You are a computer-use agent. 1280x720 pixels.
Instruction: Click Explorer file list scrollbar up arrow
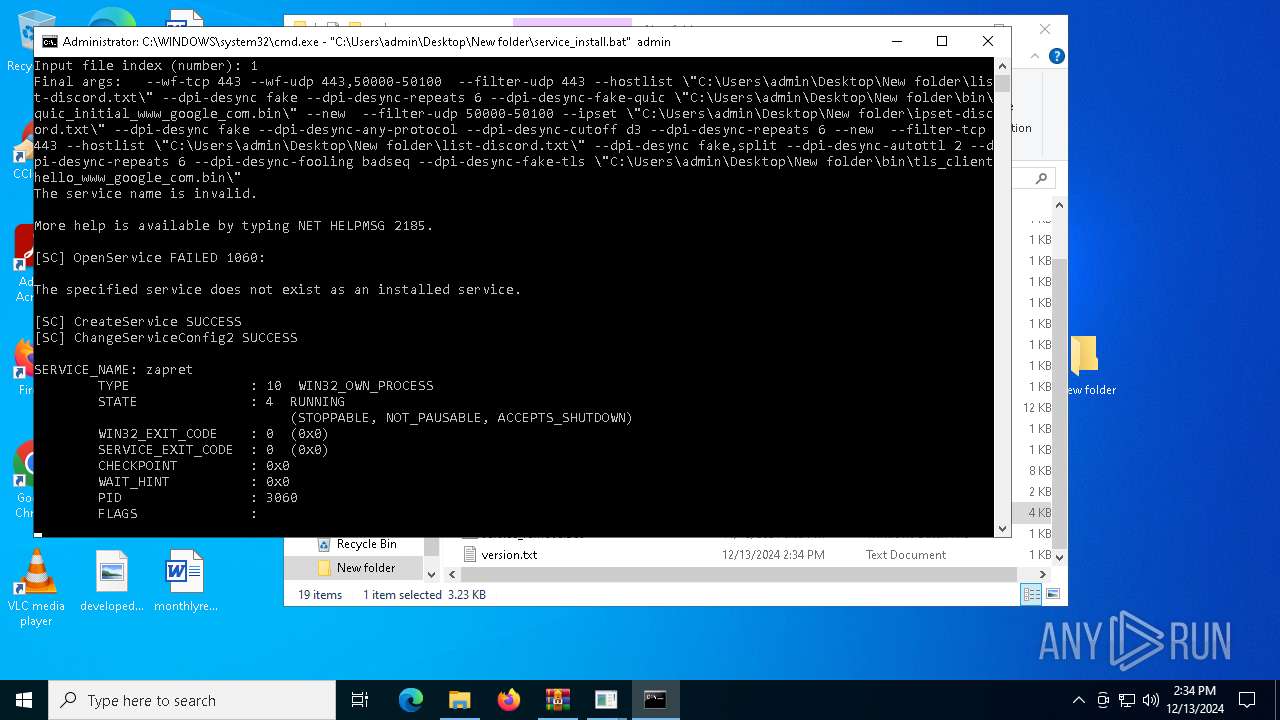1060,206
